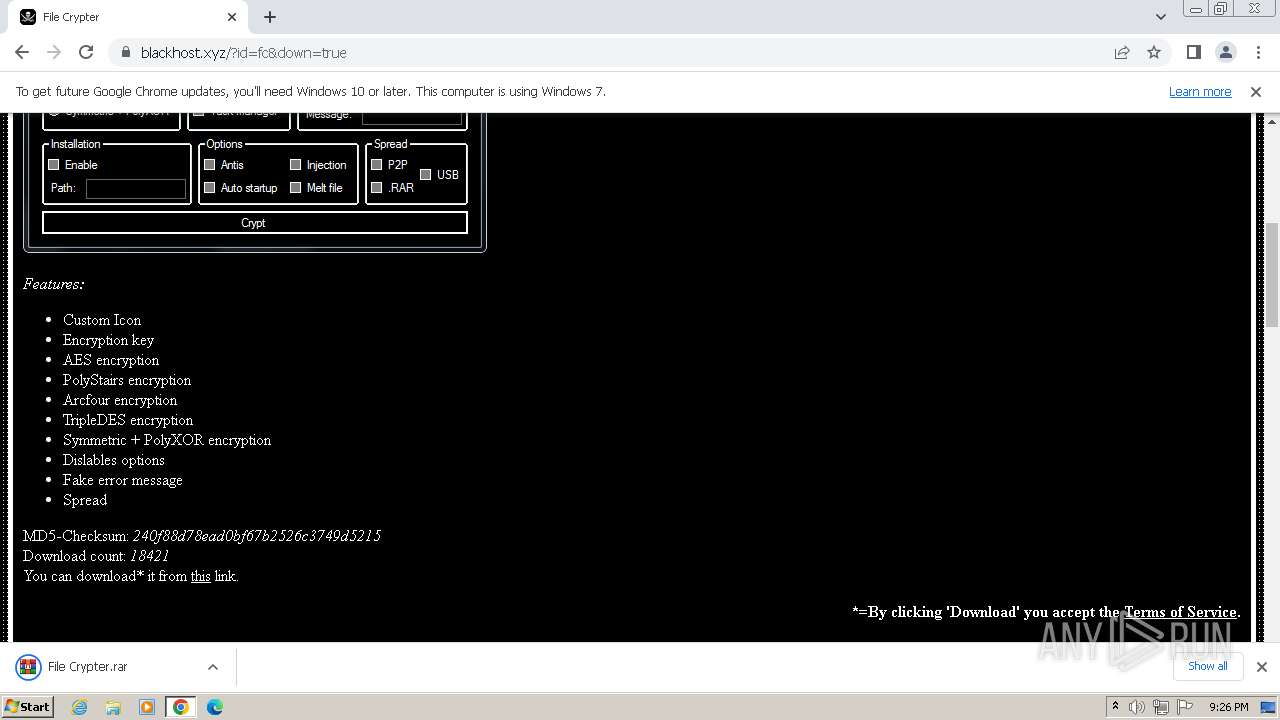Bookmark this page with star icon
The width and height of the screenshot is (1280, 720).
(x=1154, y=52)
